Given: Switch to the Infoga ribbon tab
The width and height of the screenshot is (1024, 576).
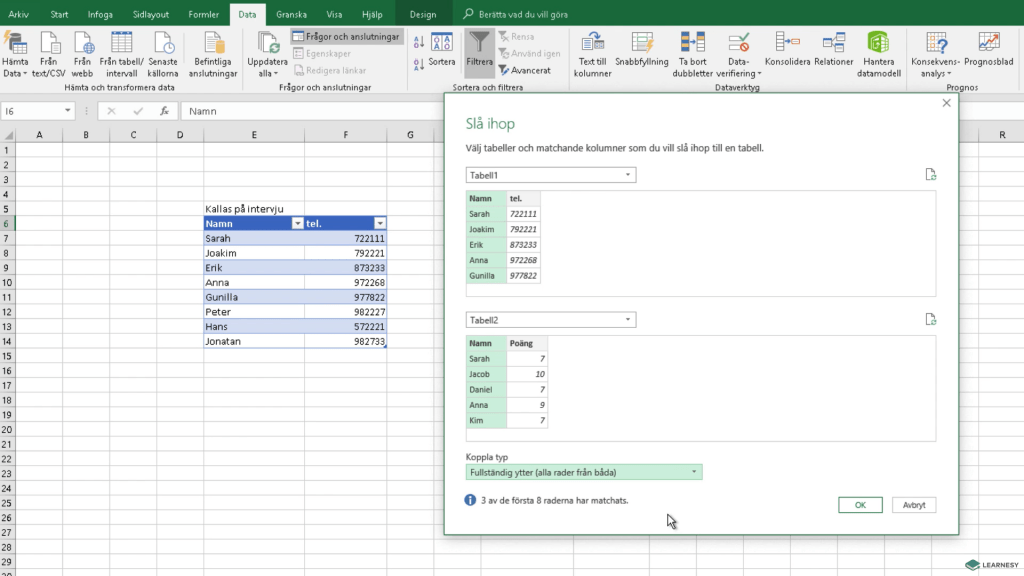Looking at the screenshot, I should [x=100, y=15].
